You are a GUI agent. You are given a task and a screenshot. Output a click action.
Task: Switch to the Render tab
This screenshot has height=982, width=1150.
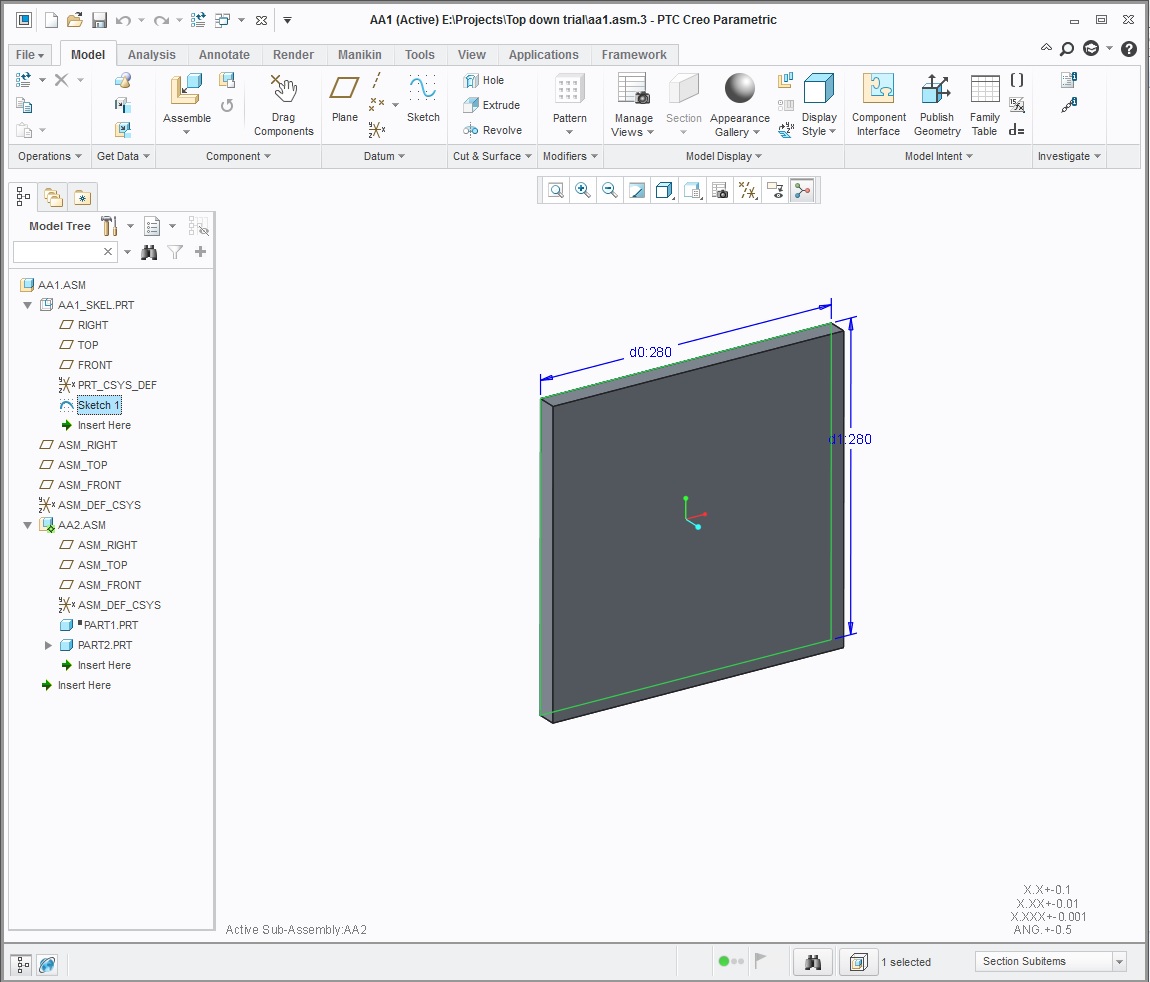pos(293,55)
